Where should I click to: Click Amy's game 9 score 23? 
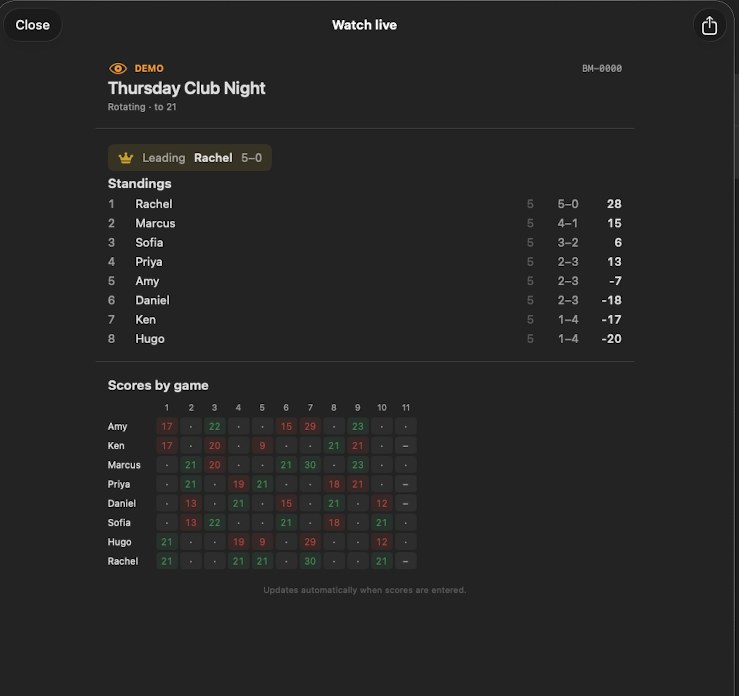tap(358, 426)
